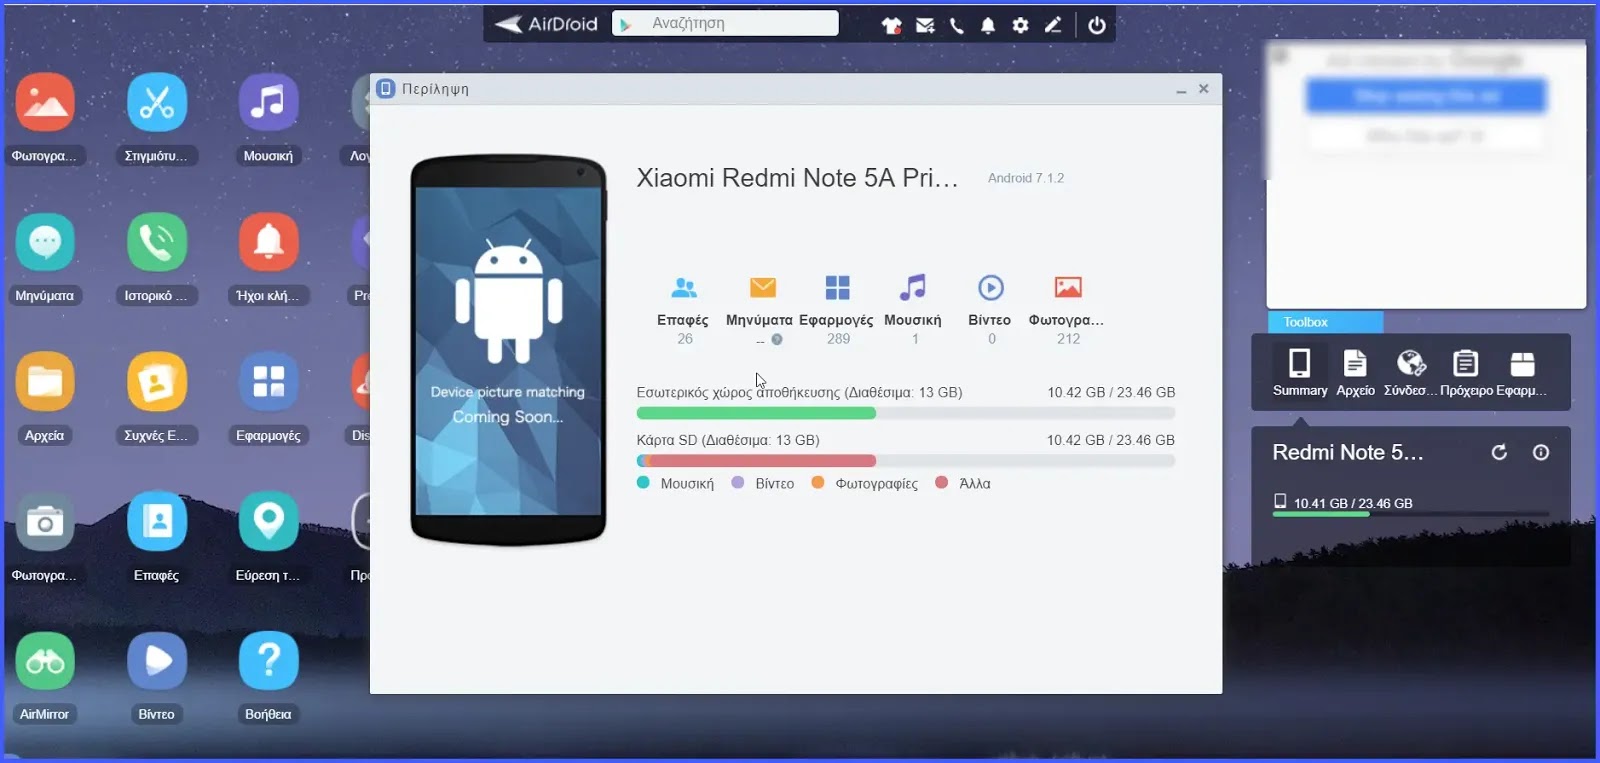Open Βίντεο in the summary window
1600x763 pixels.
[x=990, y=310]
